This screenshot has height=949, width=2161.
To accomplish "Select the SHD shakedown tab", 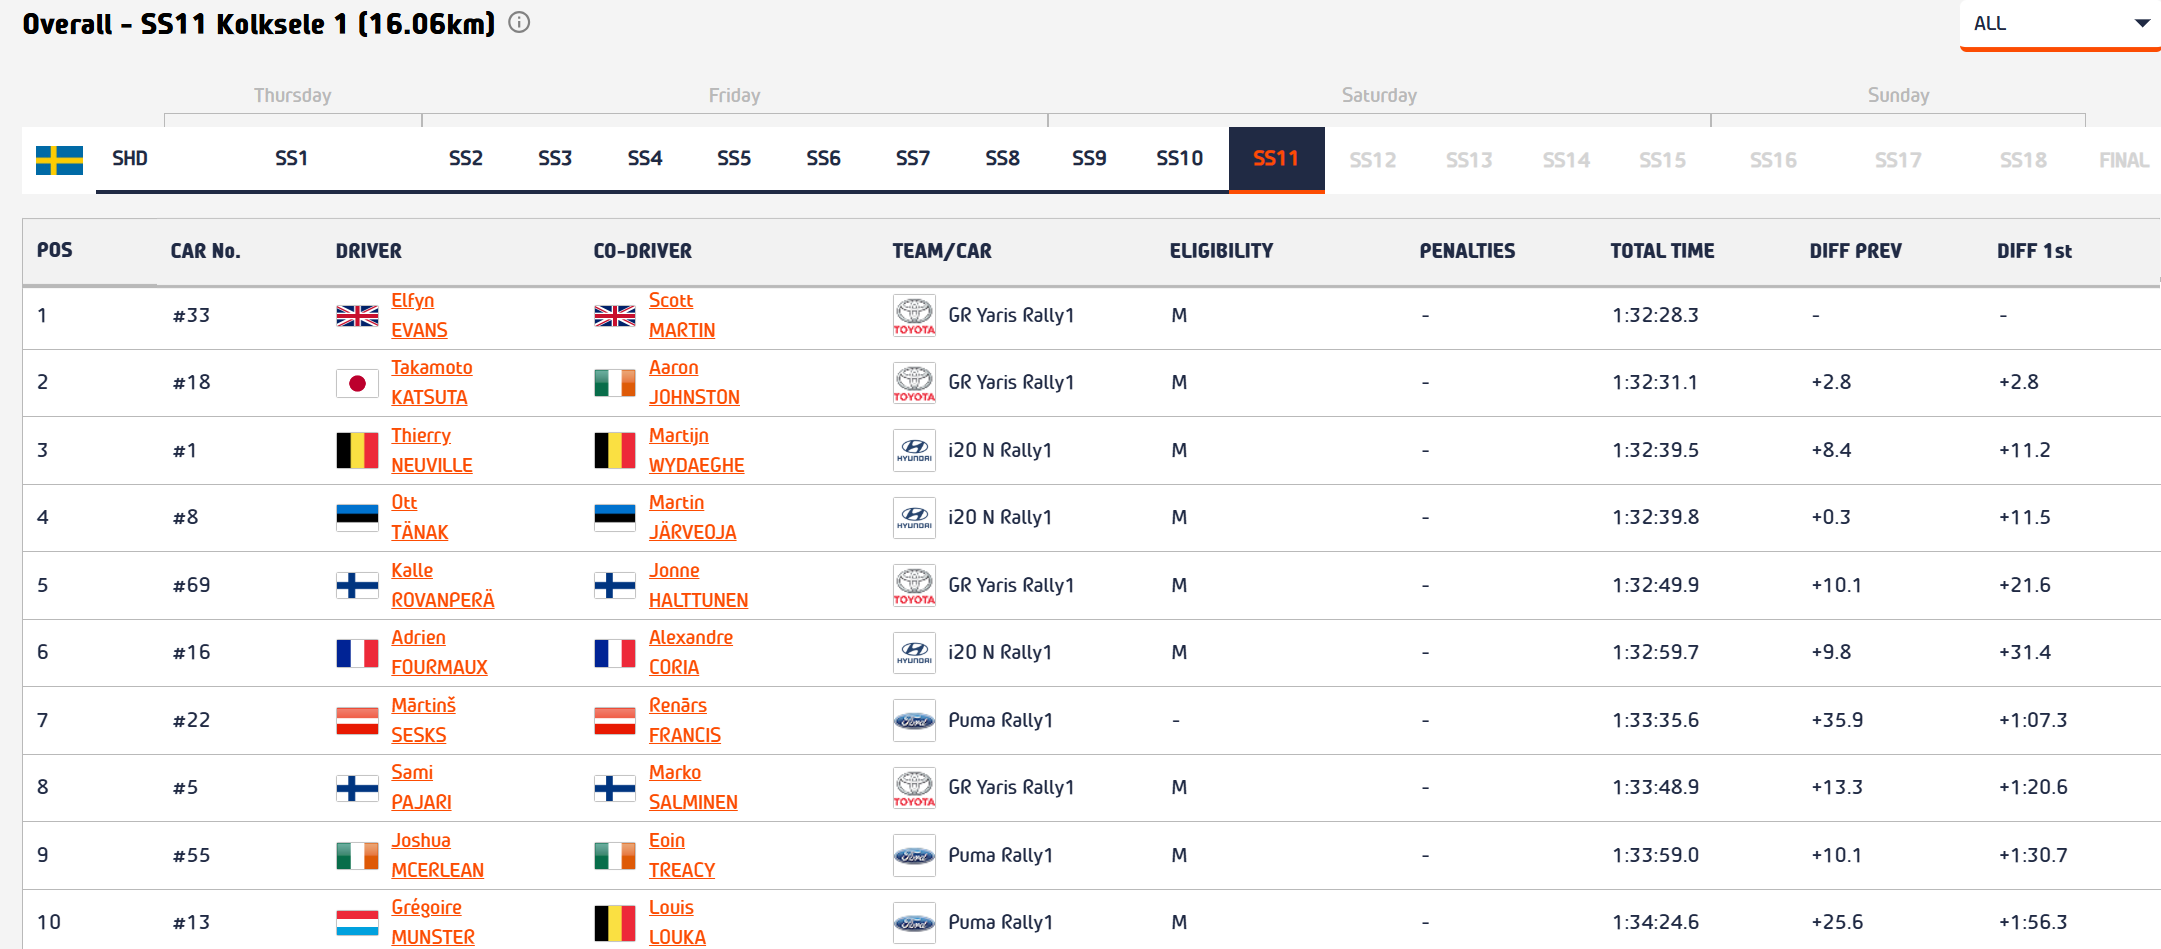I will [130, 159].
